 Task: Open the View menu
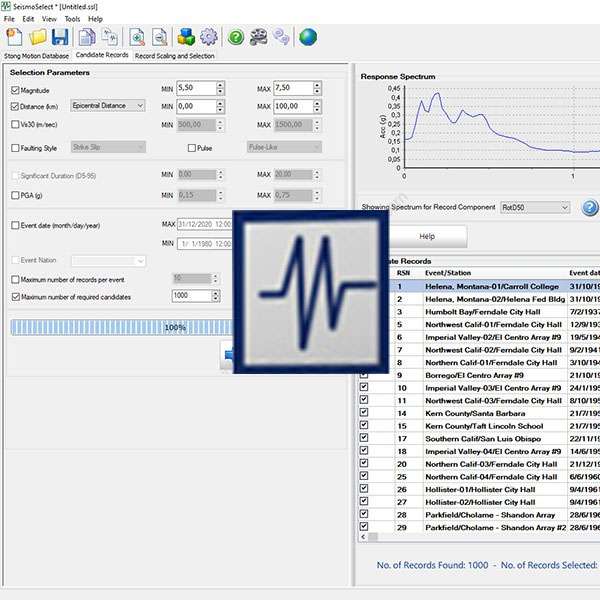click(49, 19)
